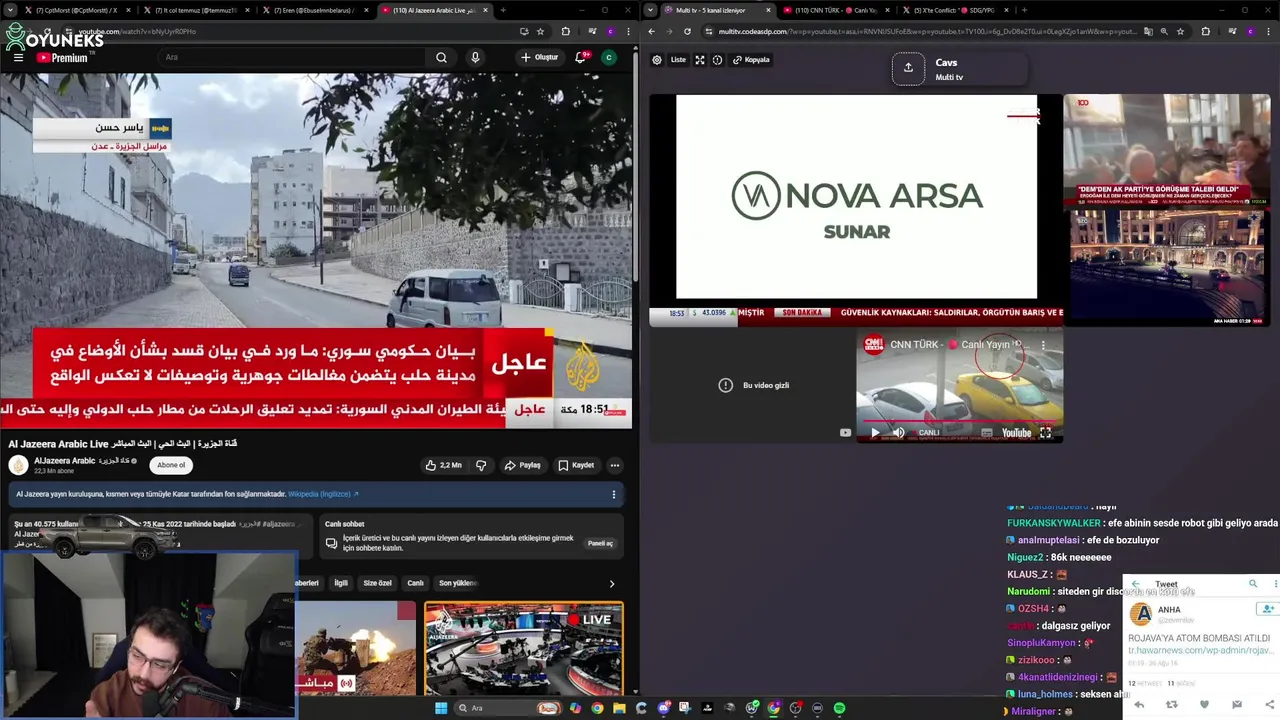1280x720 pixels.
Task: Save the video with Kaydet
Action: pyautogui.click(x=576, y=465)
